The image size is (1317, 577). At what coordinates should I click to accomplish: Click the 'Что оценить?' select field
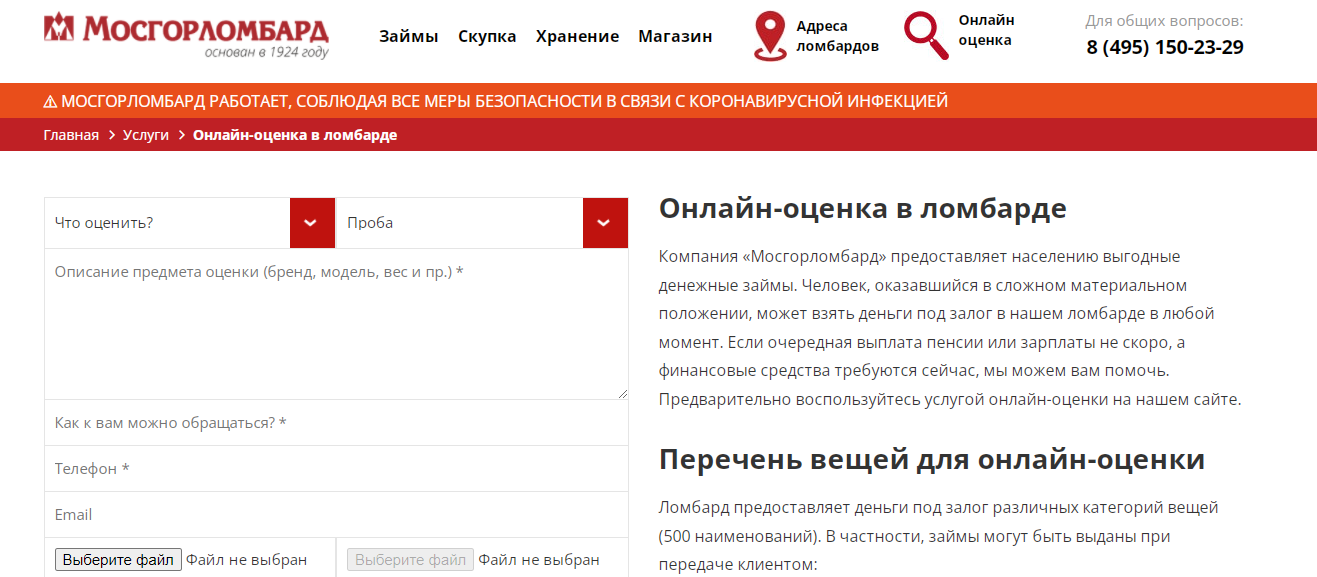click(x=190, y=223)
